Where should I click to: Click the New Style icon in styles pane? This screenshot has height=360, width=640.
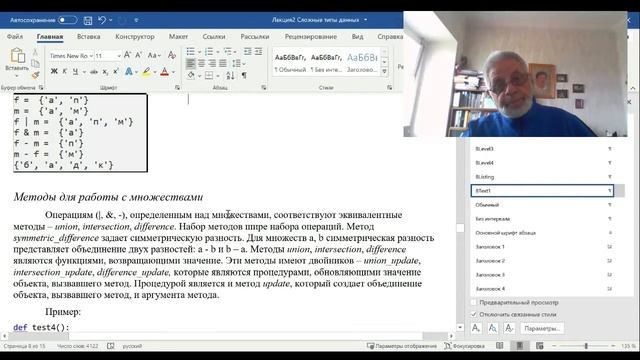pos(476,328)
